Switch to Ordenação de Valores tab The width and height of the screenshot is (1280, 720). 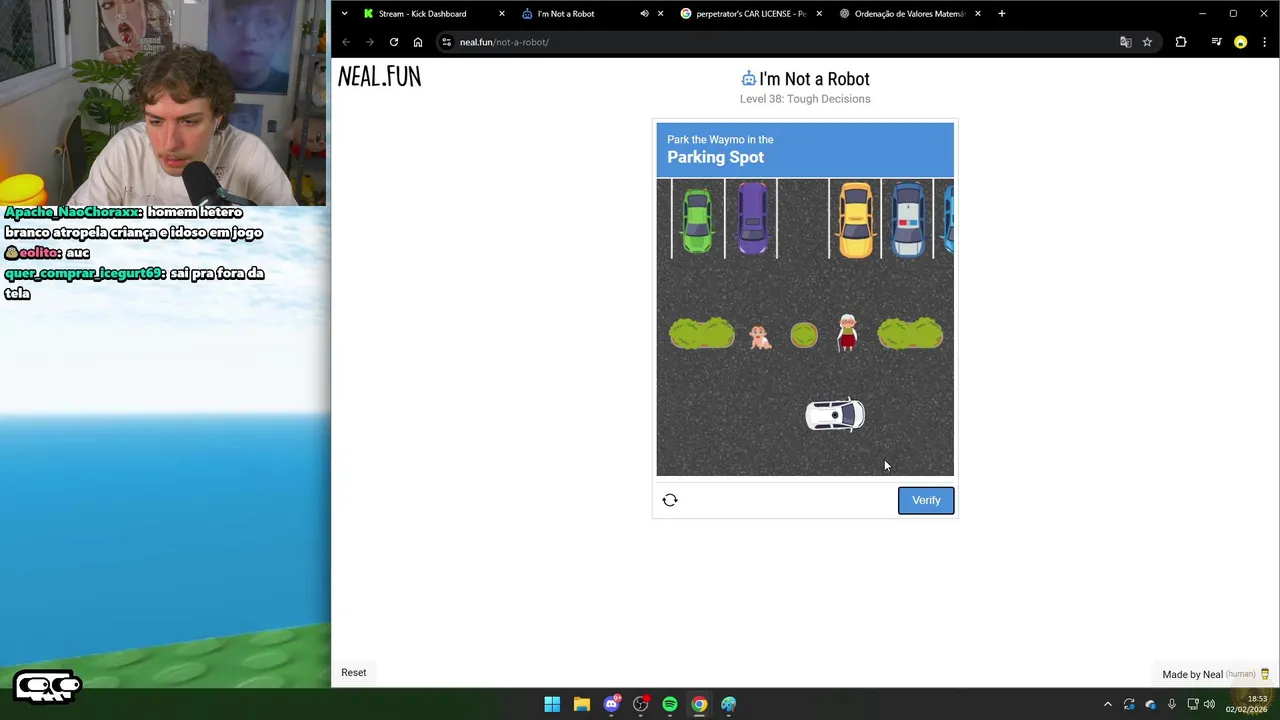coord(909,14)
